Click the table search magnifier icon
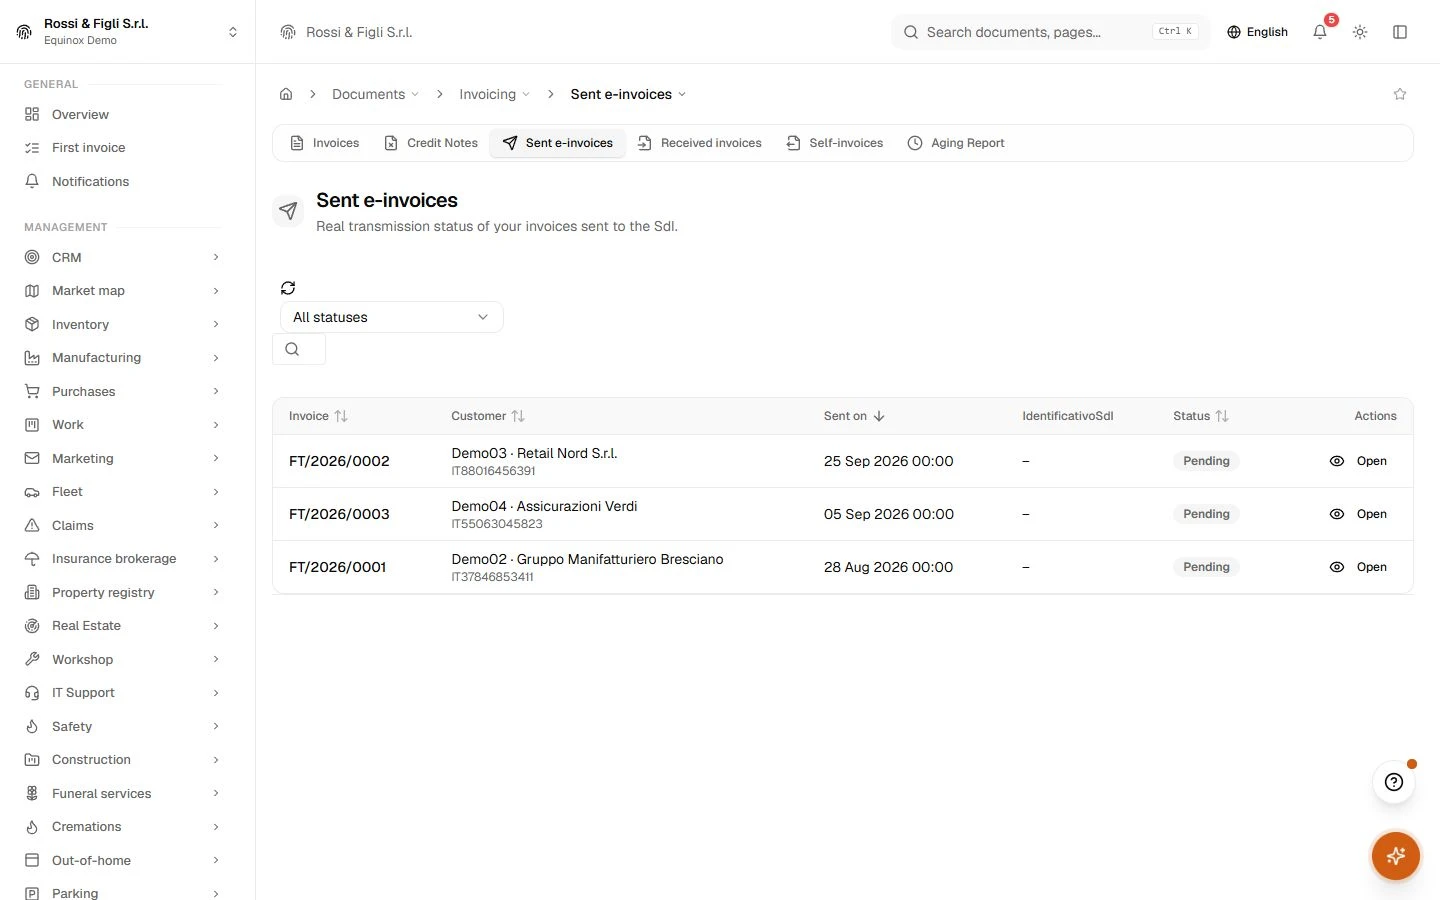The image size is (1440, 900). [x=292, y=349]
